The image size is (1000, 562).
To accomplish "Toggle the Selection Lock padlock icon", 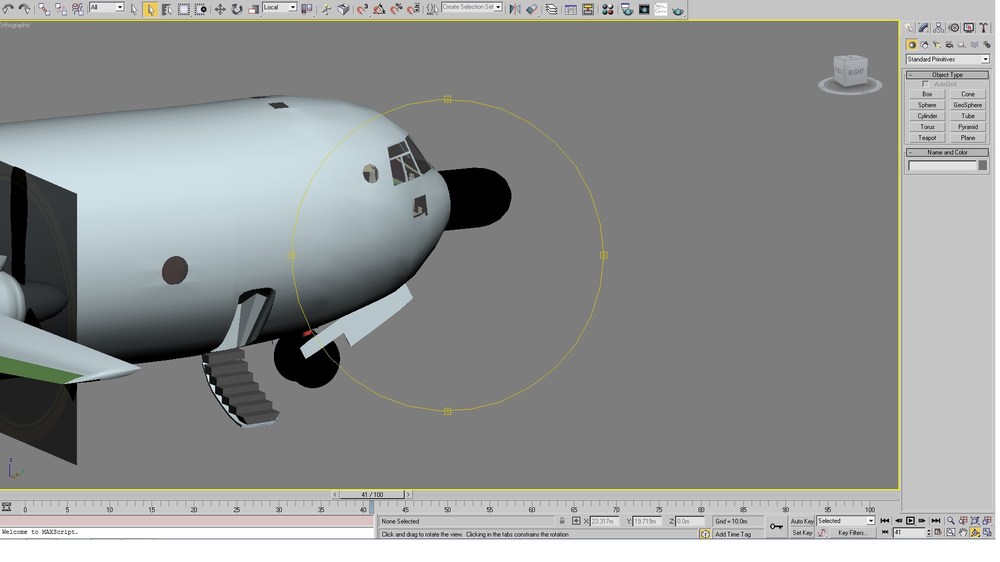I will (x=562, y=521).
